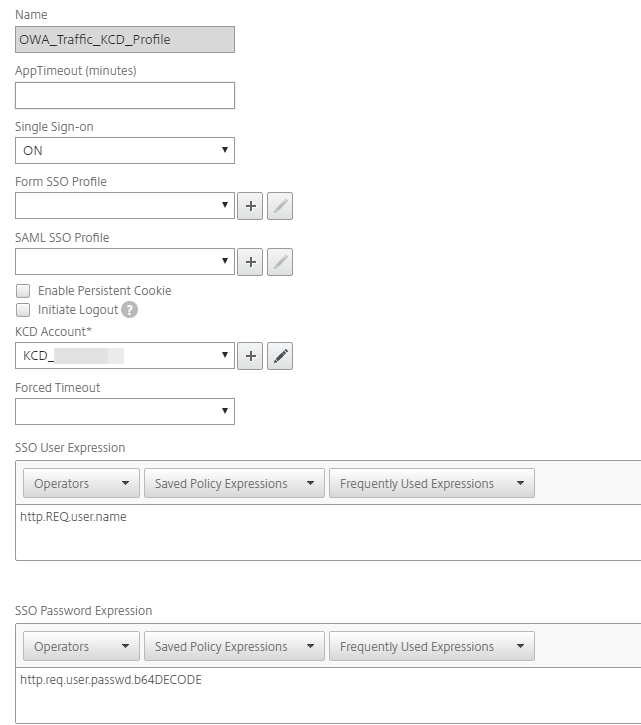
Task: Click the edit Form SSO Profile pencil icon
Action: (x=280, y=207)
